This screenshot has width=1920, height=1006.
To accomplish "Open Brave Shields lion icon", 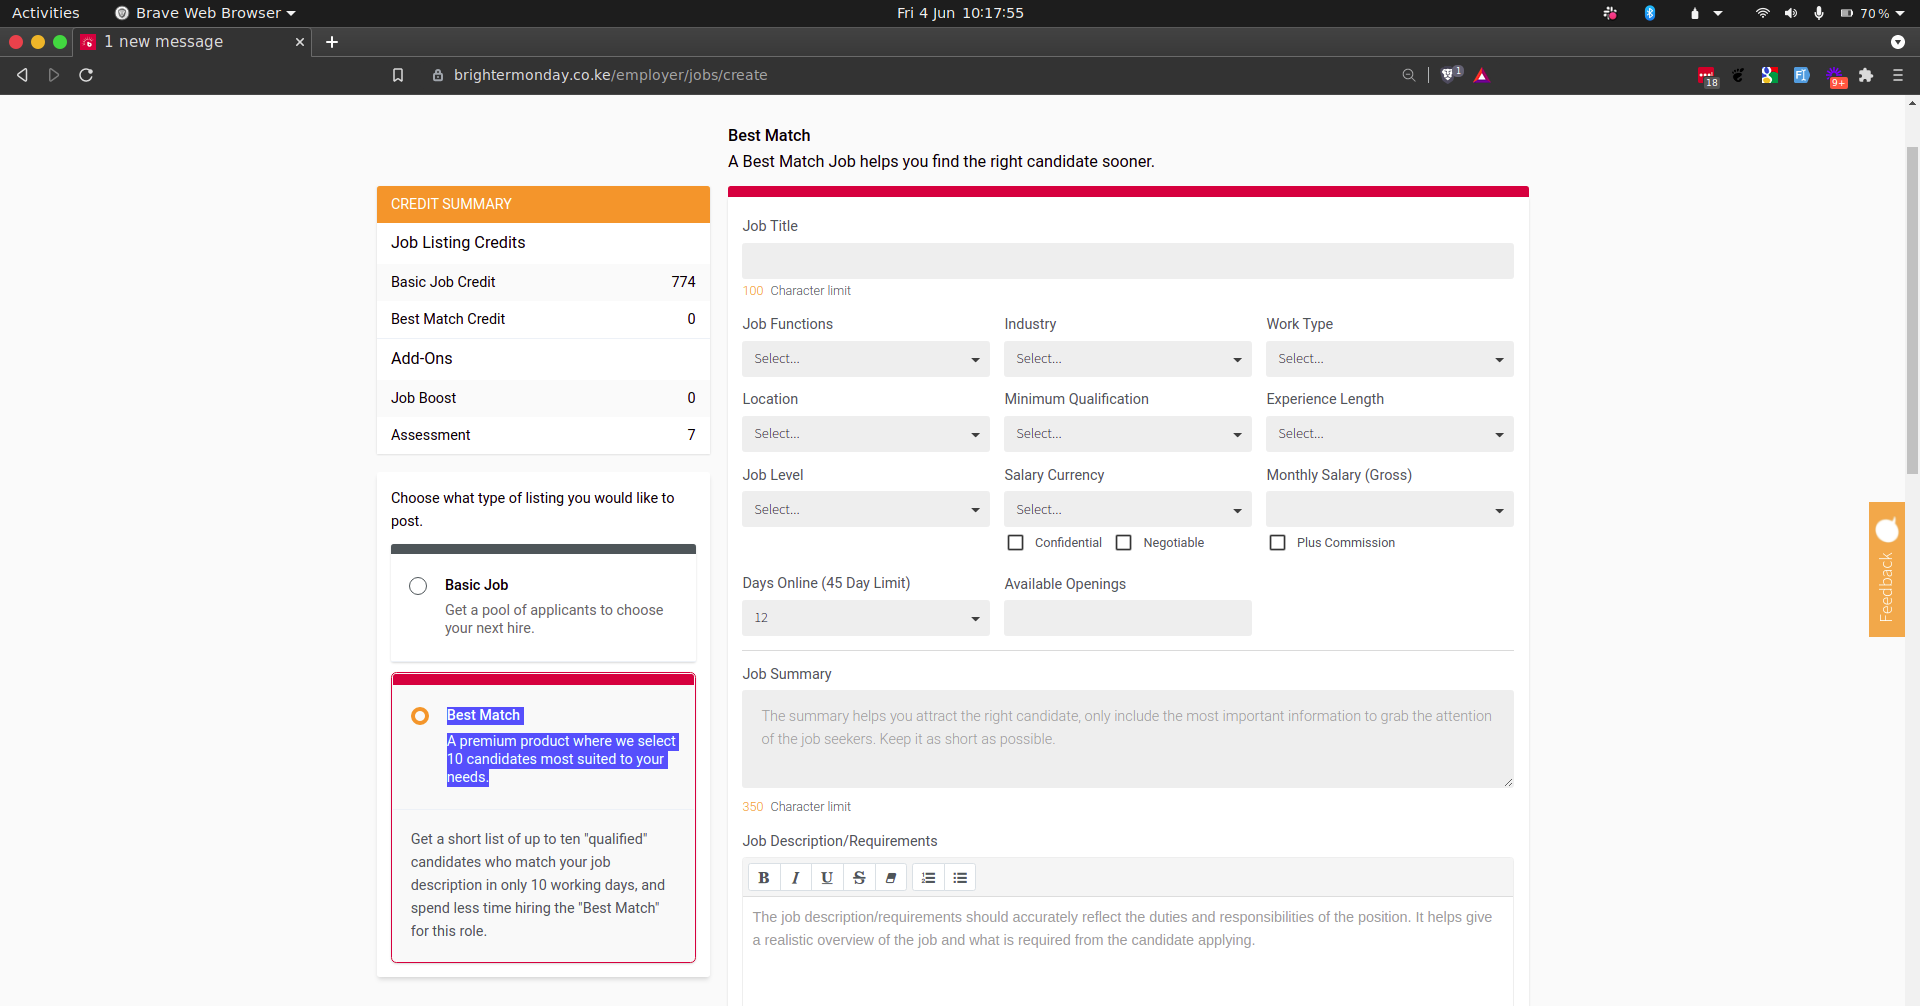I will click(1448, 75).
